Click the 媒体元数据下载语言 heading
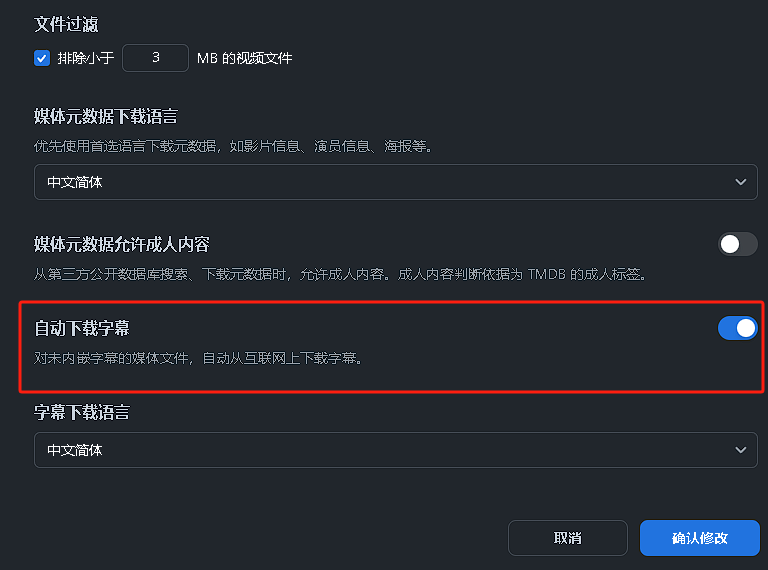Viewport: 768px width, 570px height. point(106,117)
